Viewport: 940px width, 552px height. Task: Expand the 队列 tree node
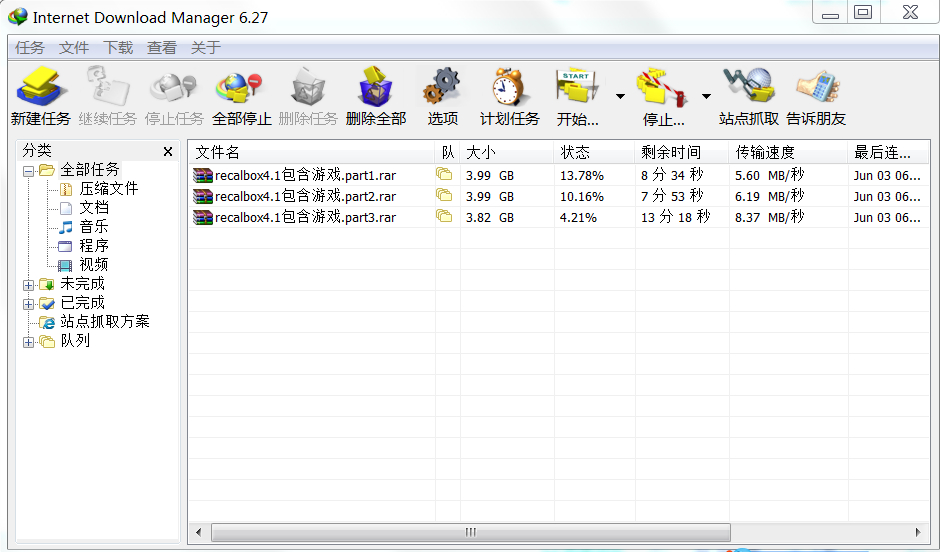28,342
